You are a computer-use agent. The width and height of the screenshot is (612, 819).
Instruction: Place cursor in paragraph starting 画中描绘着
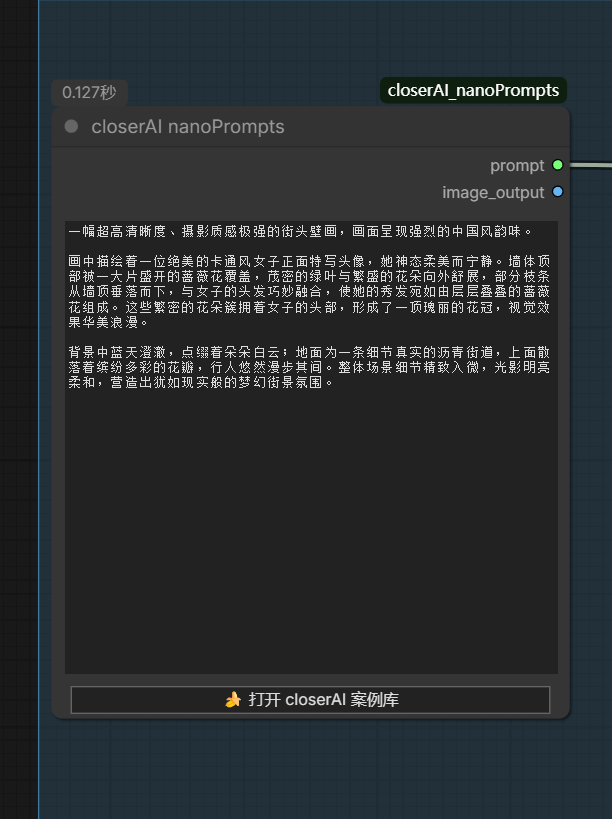pos(309,291)
